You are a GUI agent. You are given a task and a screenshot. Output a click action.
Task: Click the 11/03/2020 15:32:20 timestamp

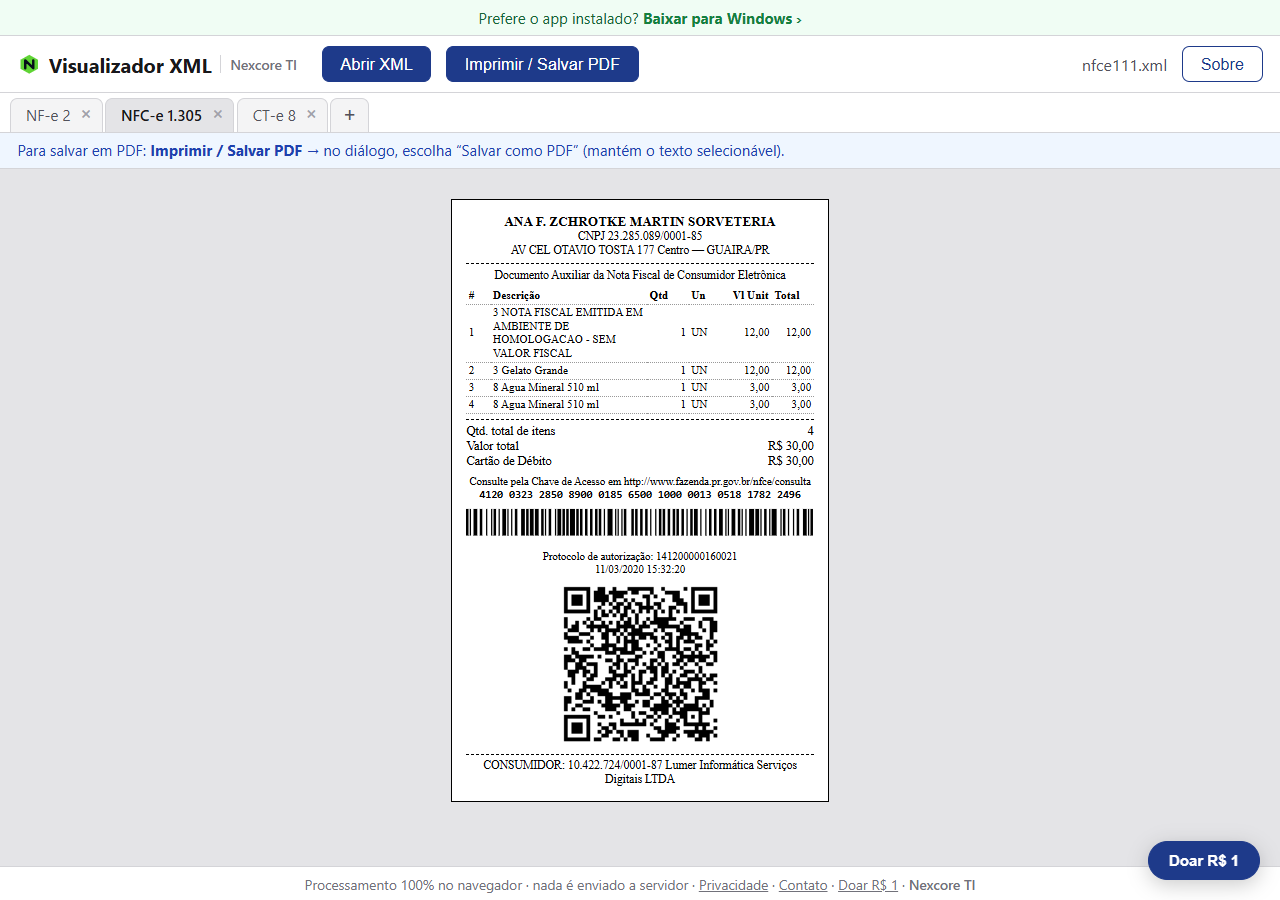tap(640, 569)
